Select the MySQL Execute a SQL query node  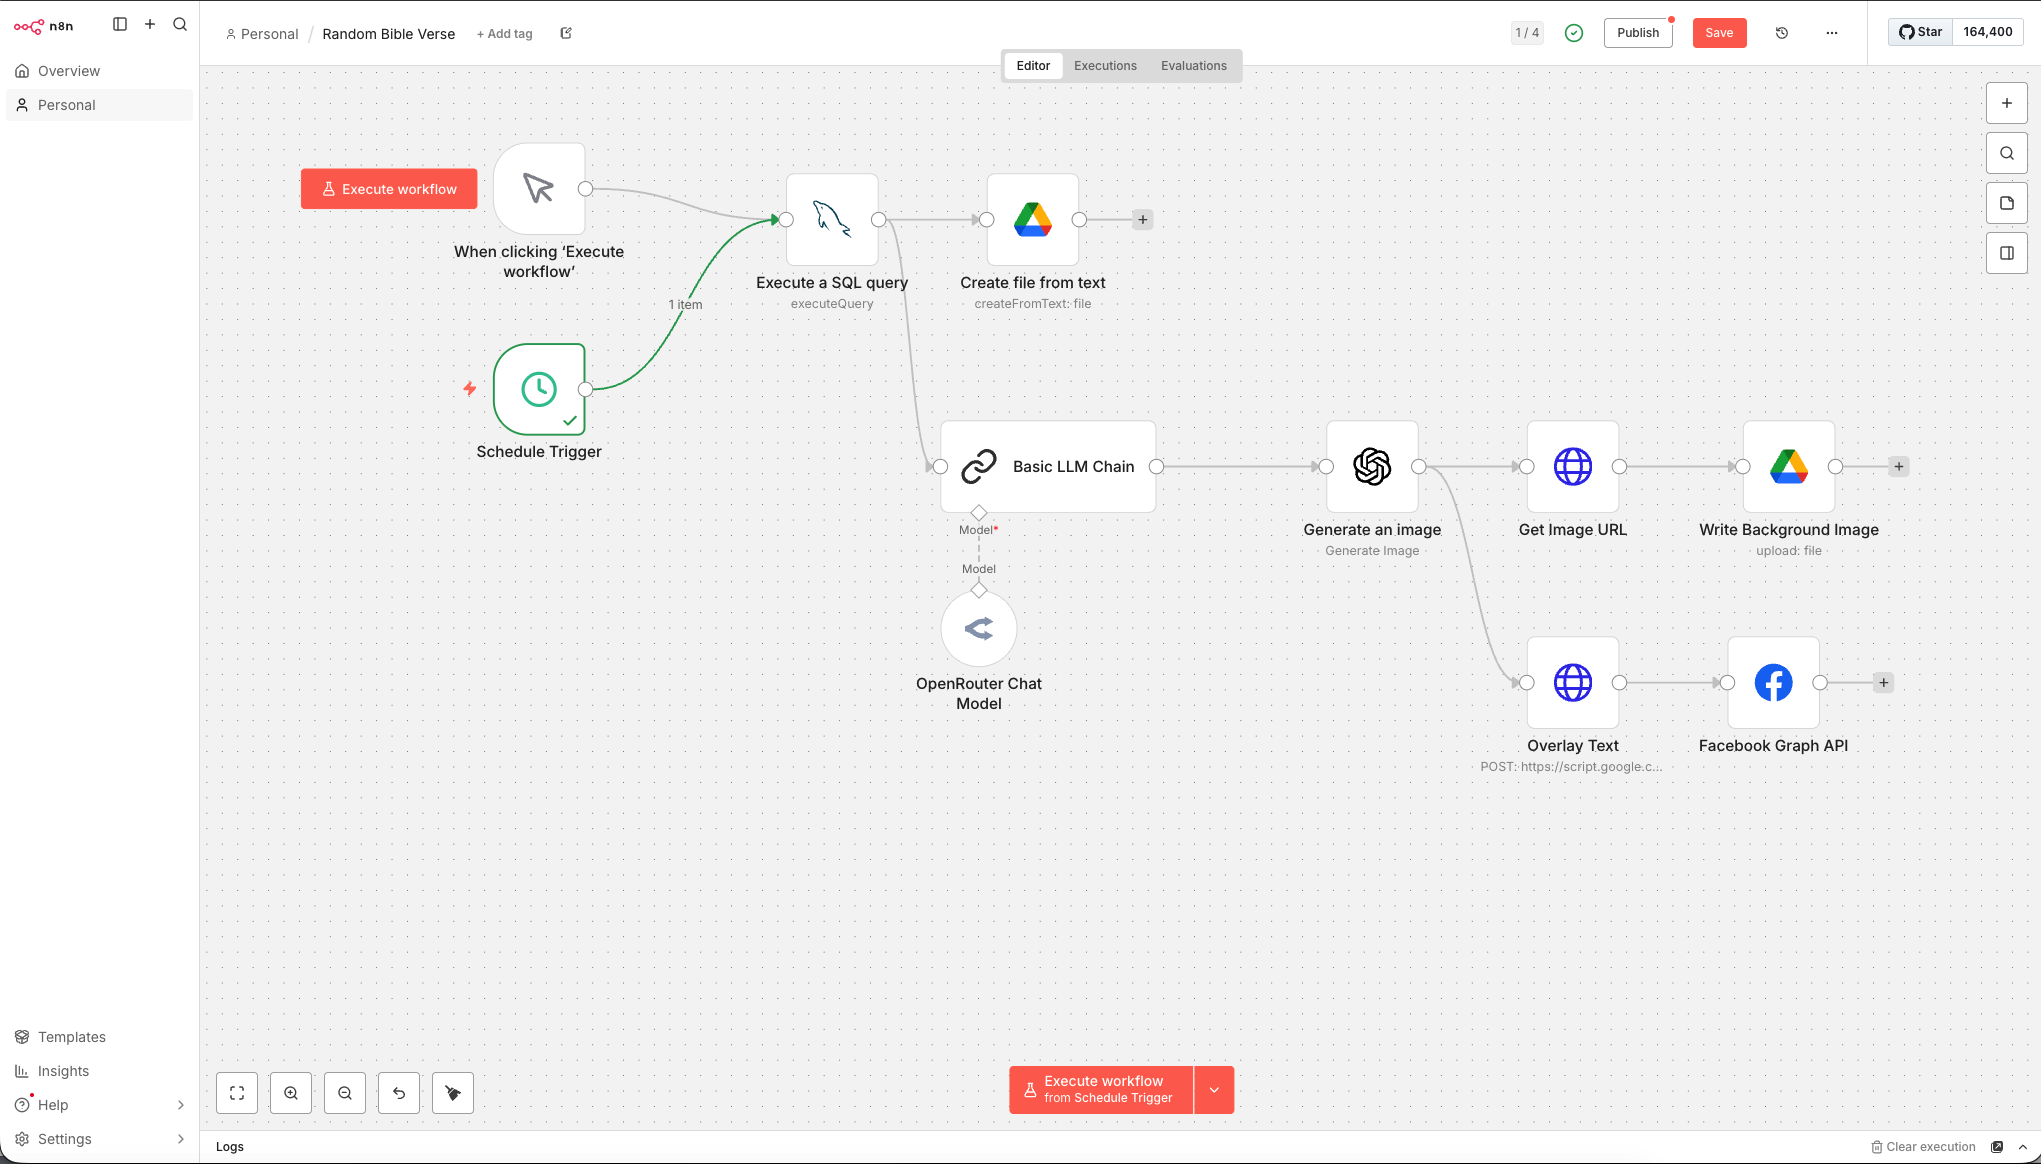(832, 219)
